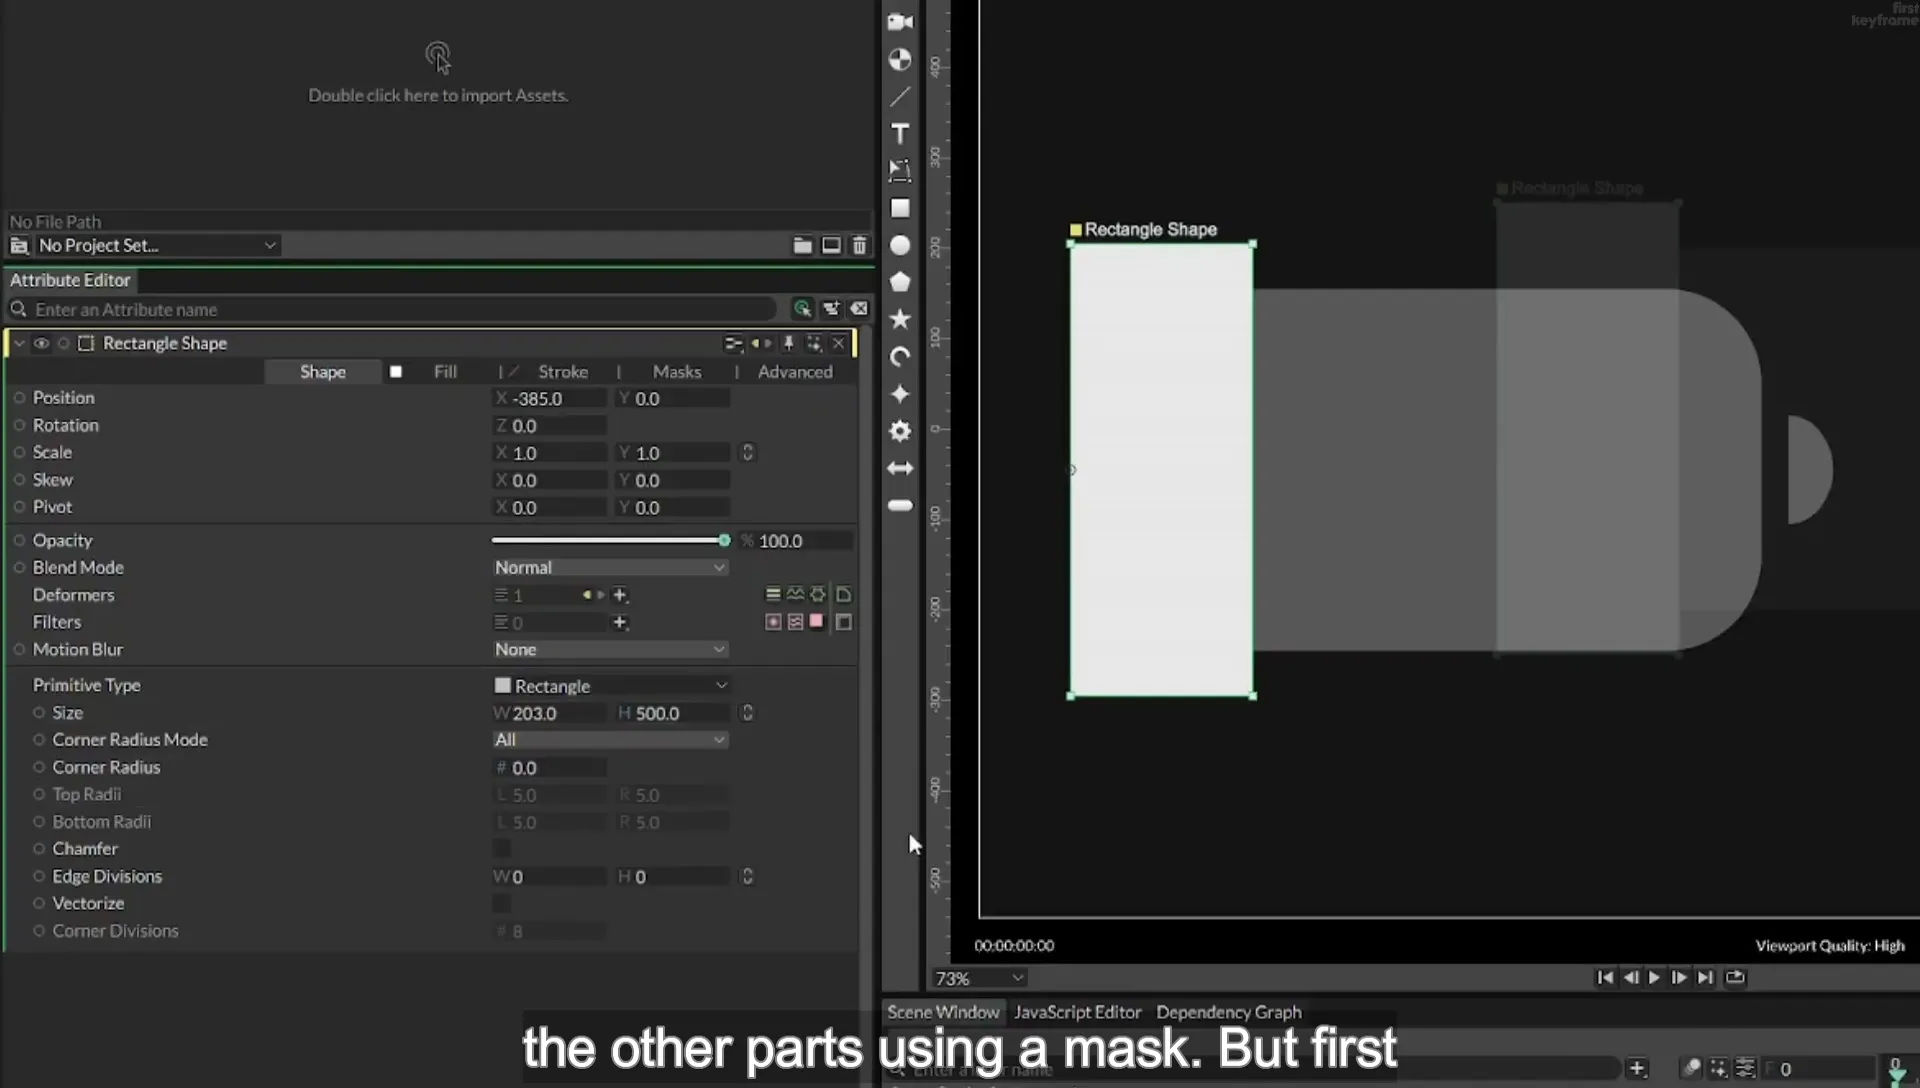Image resolution: width=1920 pixels, height=1088 pixels.
Task: Select the Pen line tool
Action: pyautogui.click(x=900, y=97)
